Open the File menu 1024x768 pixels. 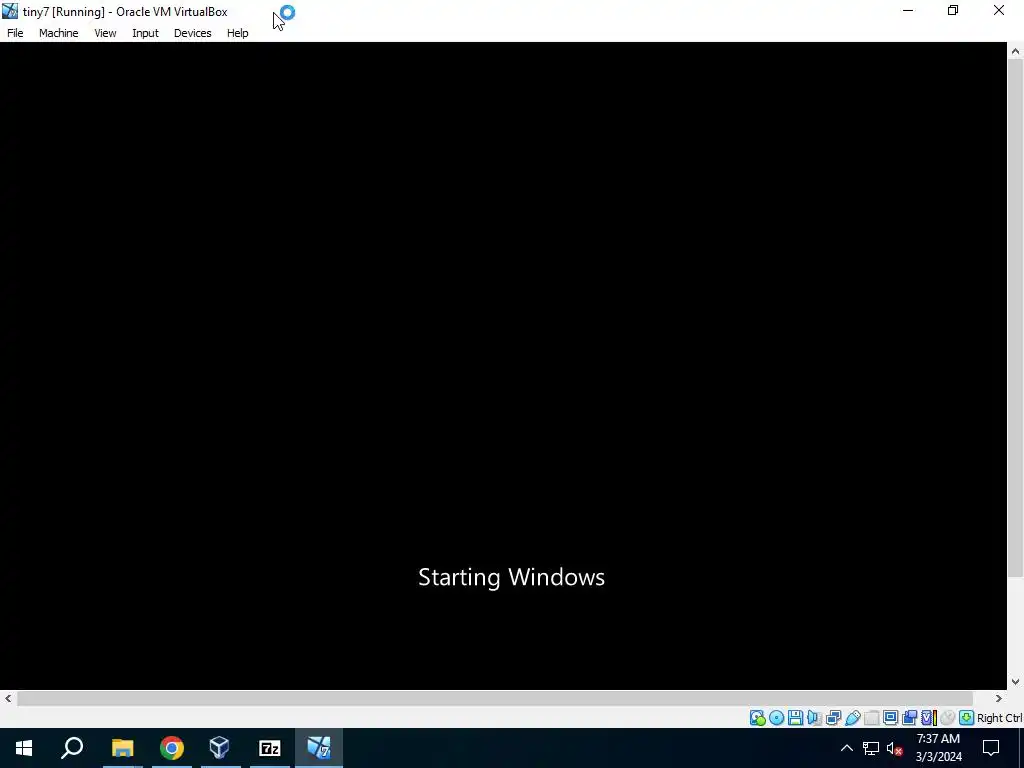pyautogui.click(x=15, y=33)
